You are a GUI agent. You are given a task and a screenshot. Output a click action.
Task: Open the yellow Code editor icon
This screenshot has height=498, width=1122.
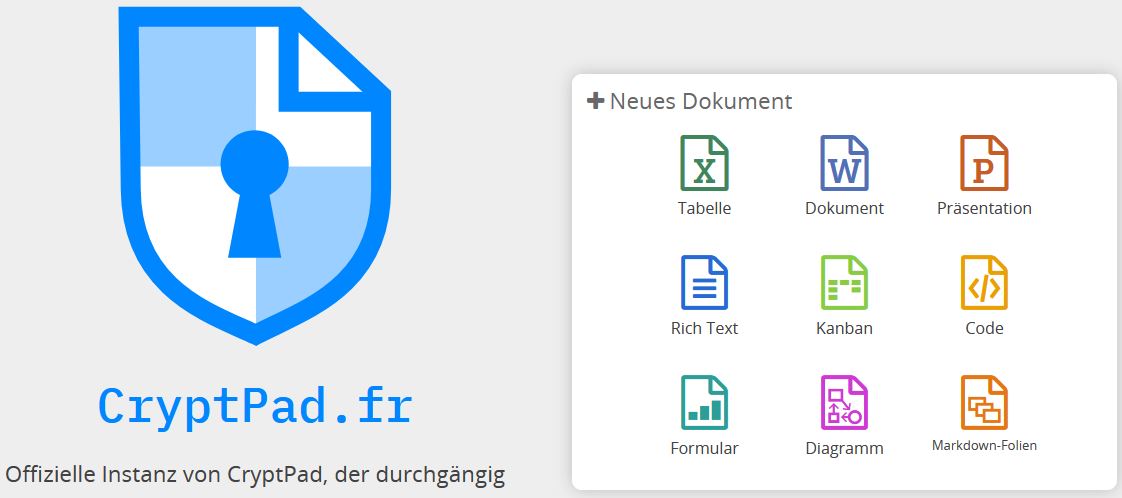984,283
